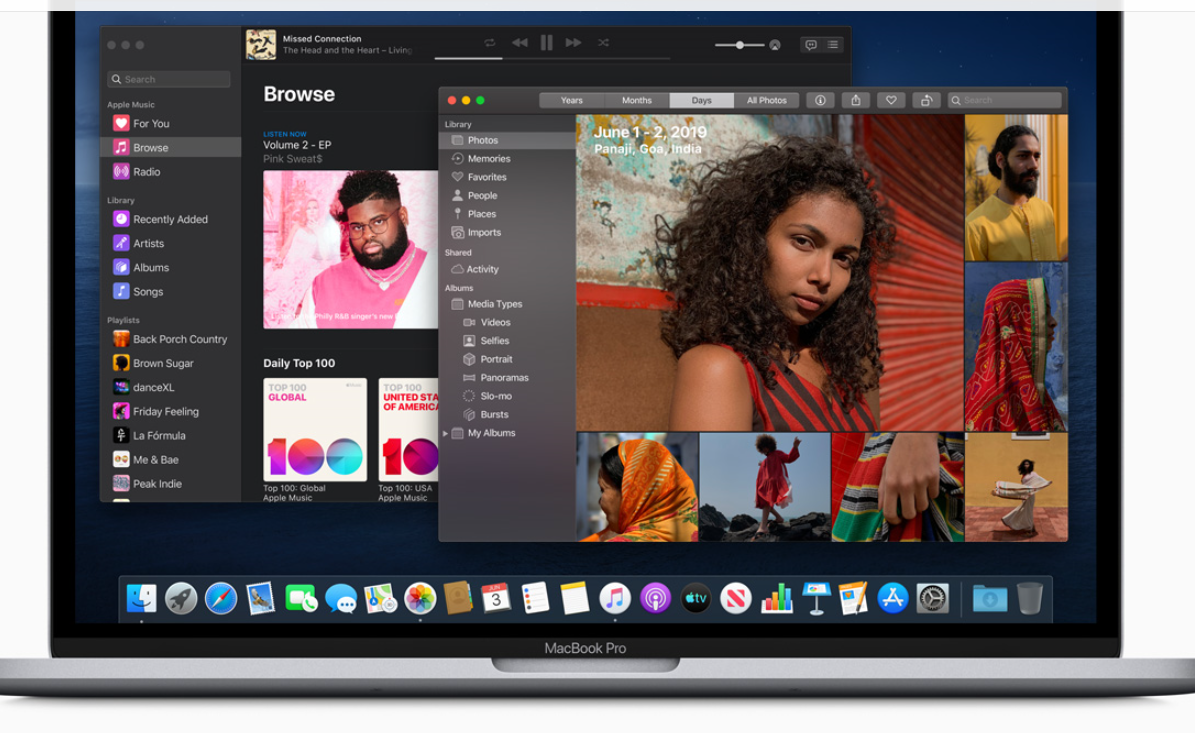Open the Friday Feeling playlist
This screenshot has width=1195, height=733.
(x=171, y=411)
